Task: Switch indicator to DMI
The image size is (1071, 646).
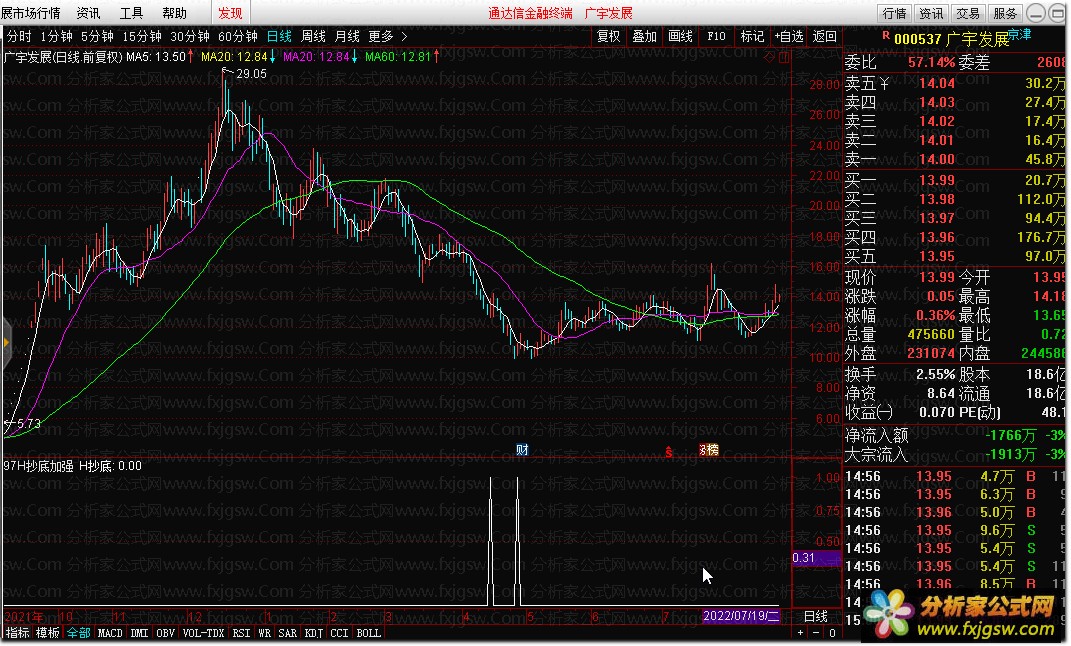Action: (139, 633)
